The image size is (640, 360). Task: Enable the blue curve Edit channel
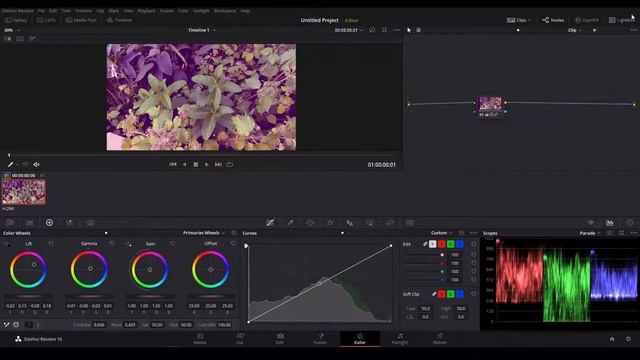[460, 244]
